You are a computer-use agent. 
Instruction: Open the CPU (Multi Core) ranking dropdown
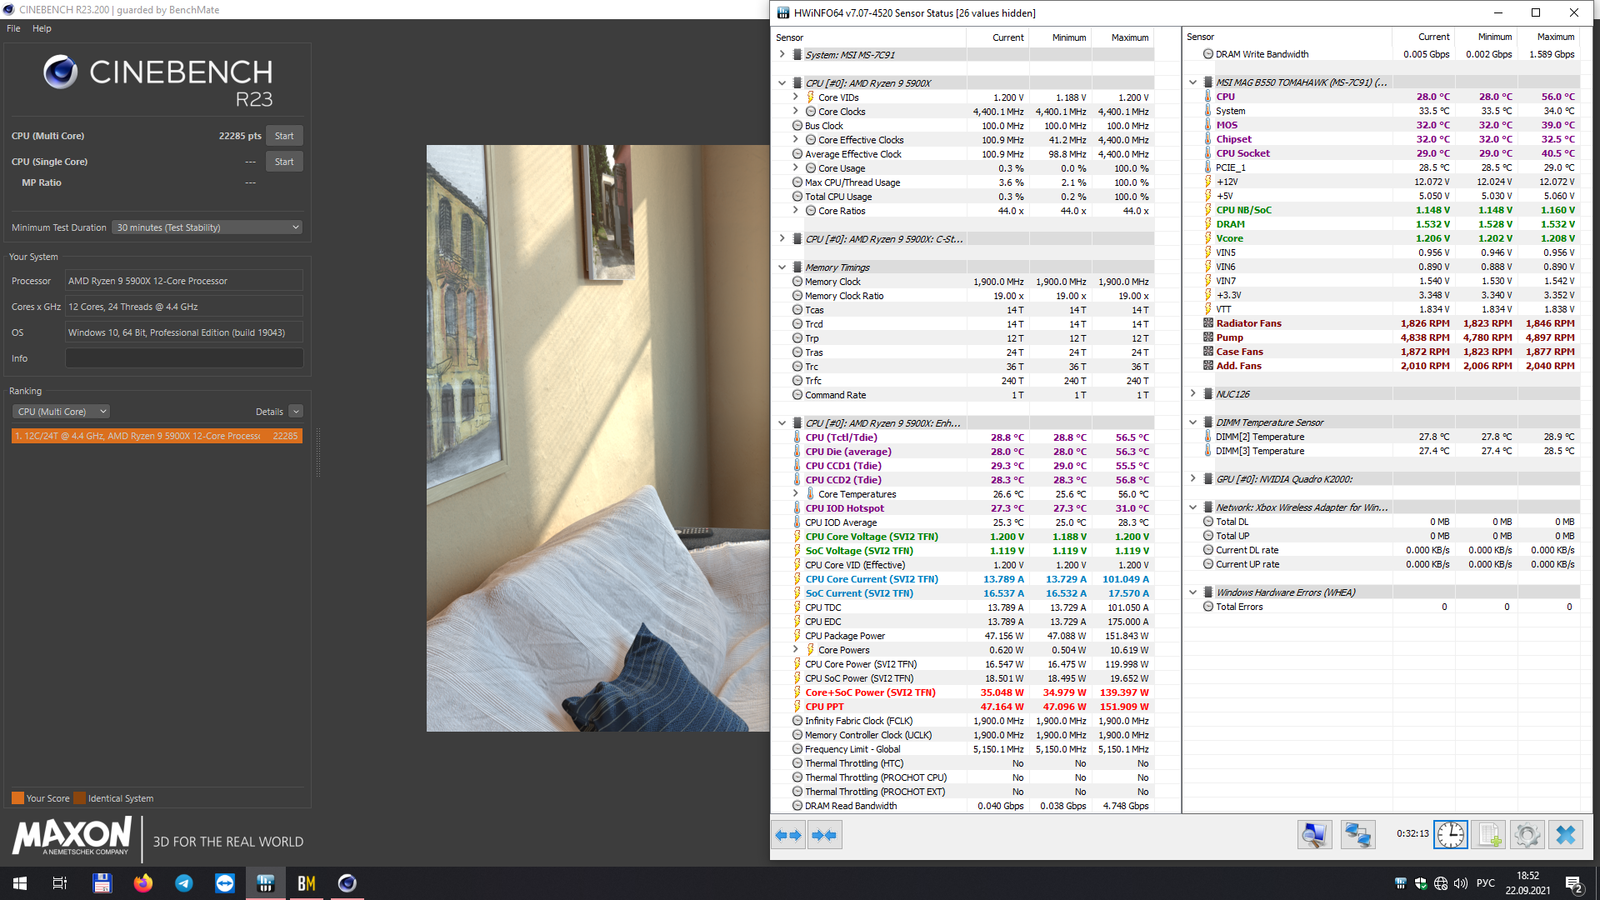(x=61, y=412)
